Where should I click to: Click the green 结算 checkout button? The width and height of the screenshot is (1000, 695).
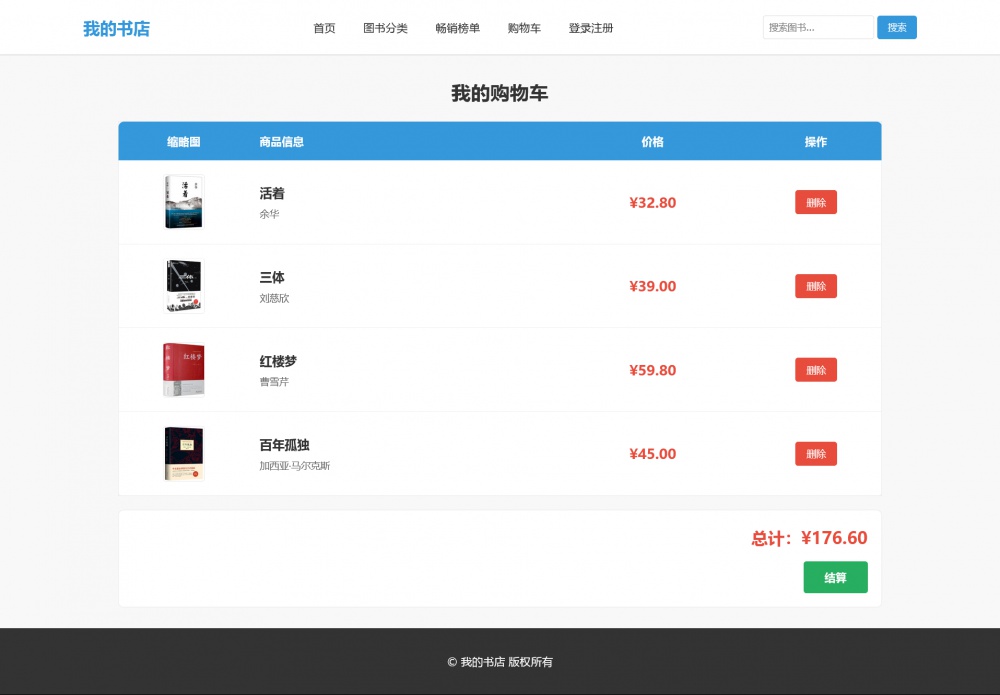point(835,577)
